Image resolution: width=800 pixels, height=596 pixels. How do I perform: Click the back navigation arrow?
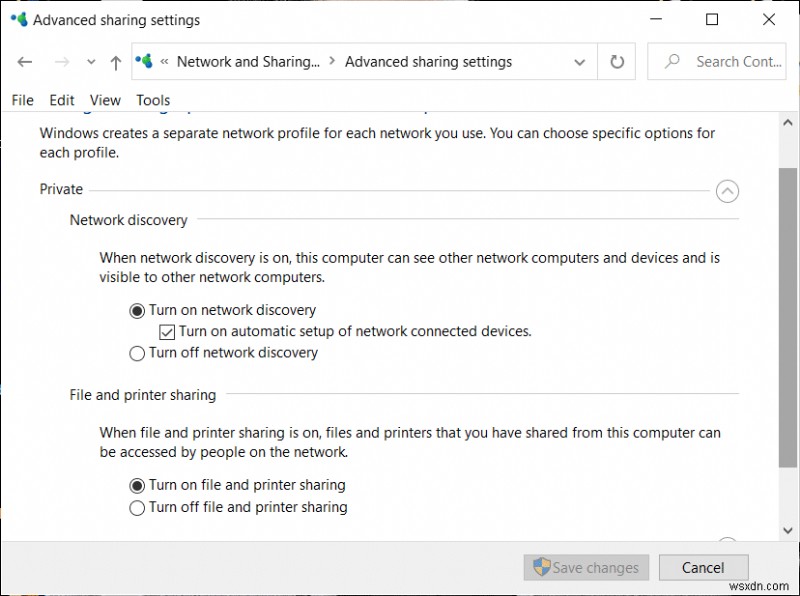click(x=24, y=62)
